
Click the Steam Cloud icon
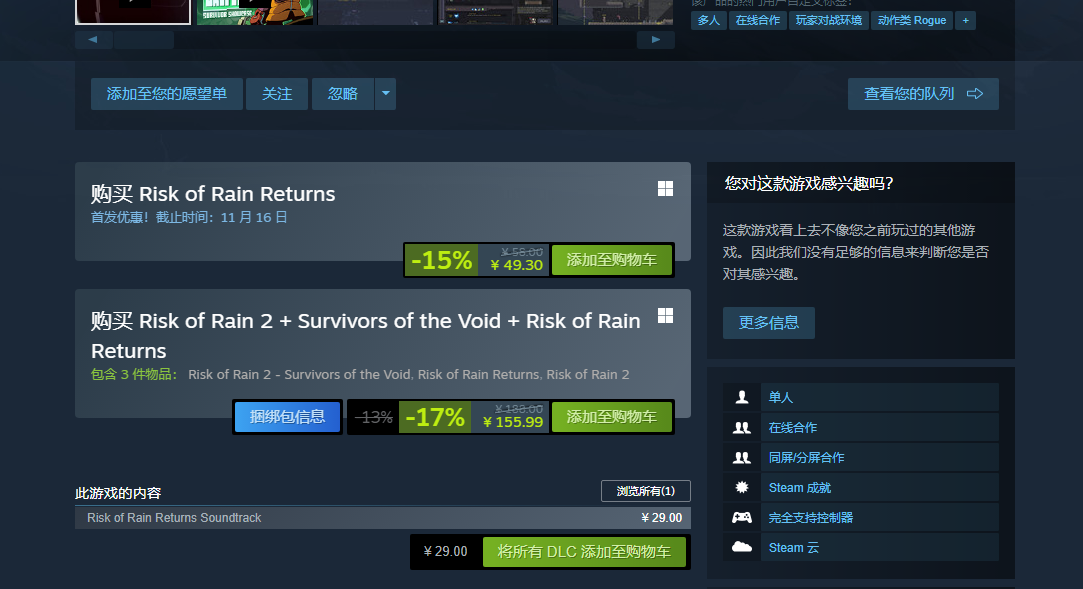point(742,547)
